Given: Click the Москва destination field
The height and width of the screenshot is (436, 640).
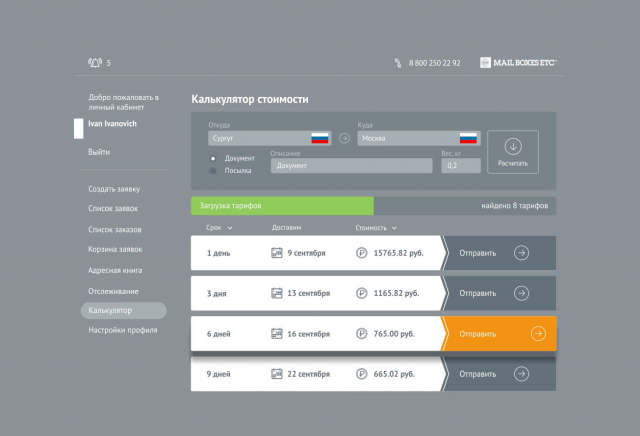Looking at the screenshot, I should (x=419, y=138).
